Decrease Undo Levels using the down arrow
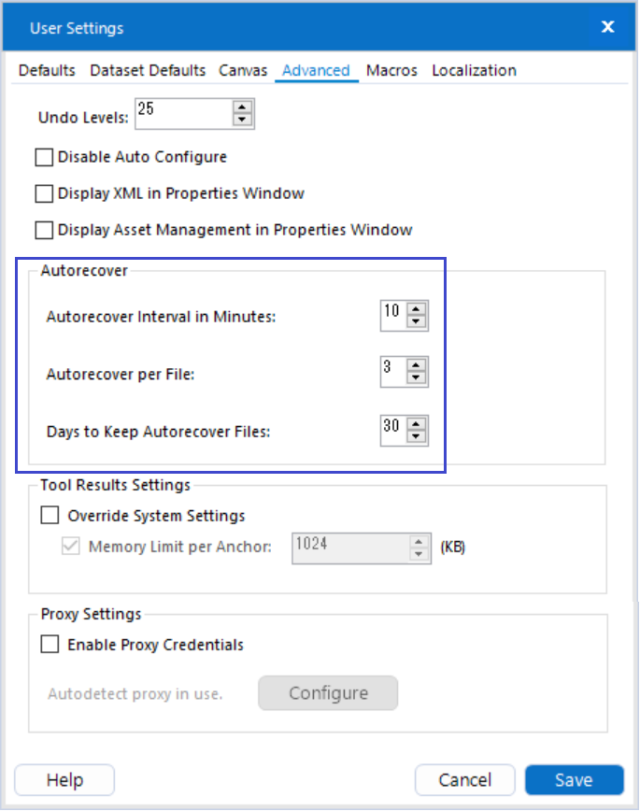The height and width of the screenshot is (811, 640). [x=241, y=120]
